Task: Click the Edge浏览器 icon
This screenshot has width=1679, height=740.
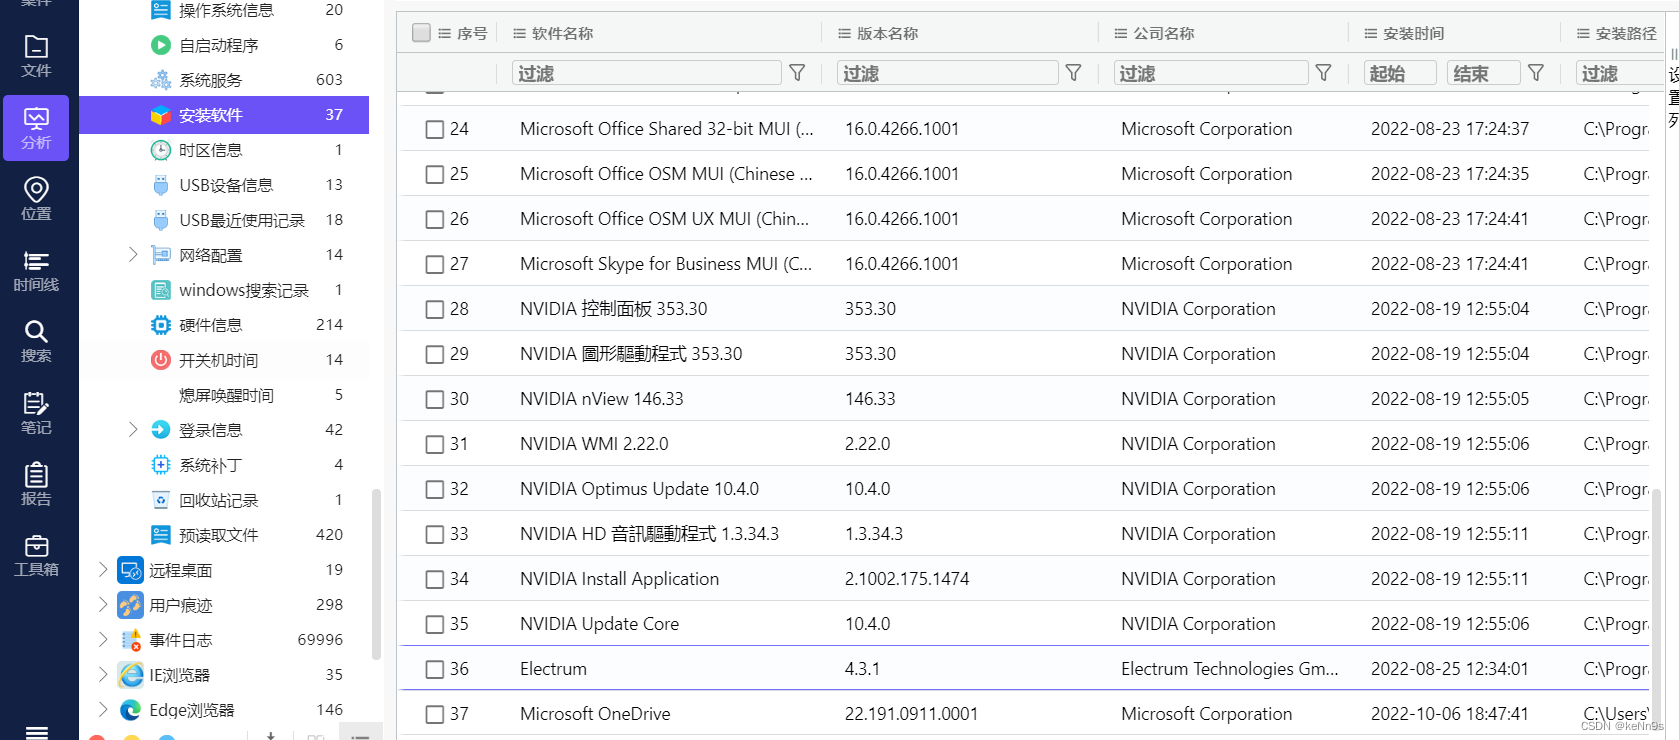Action: (130, 710)
